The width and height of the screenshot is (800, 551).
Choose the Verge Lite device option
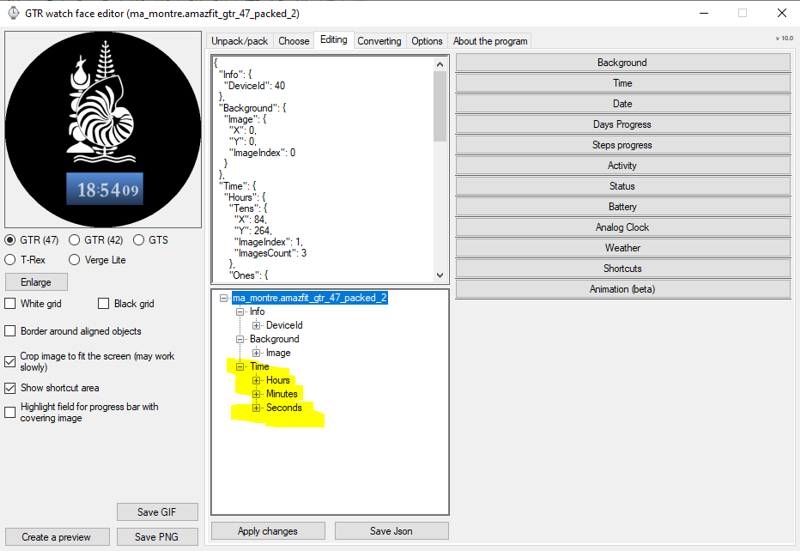pos(74,260)
